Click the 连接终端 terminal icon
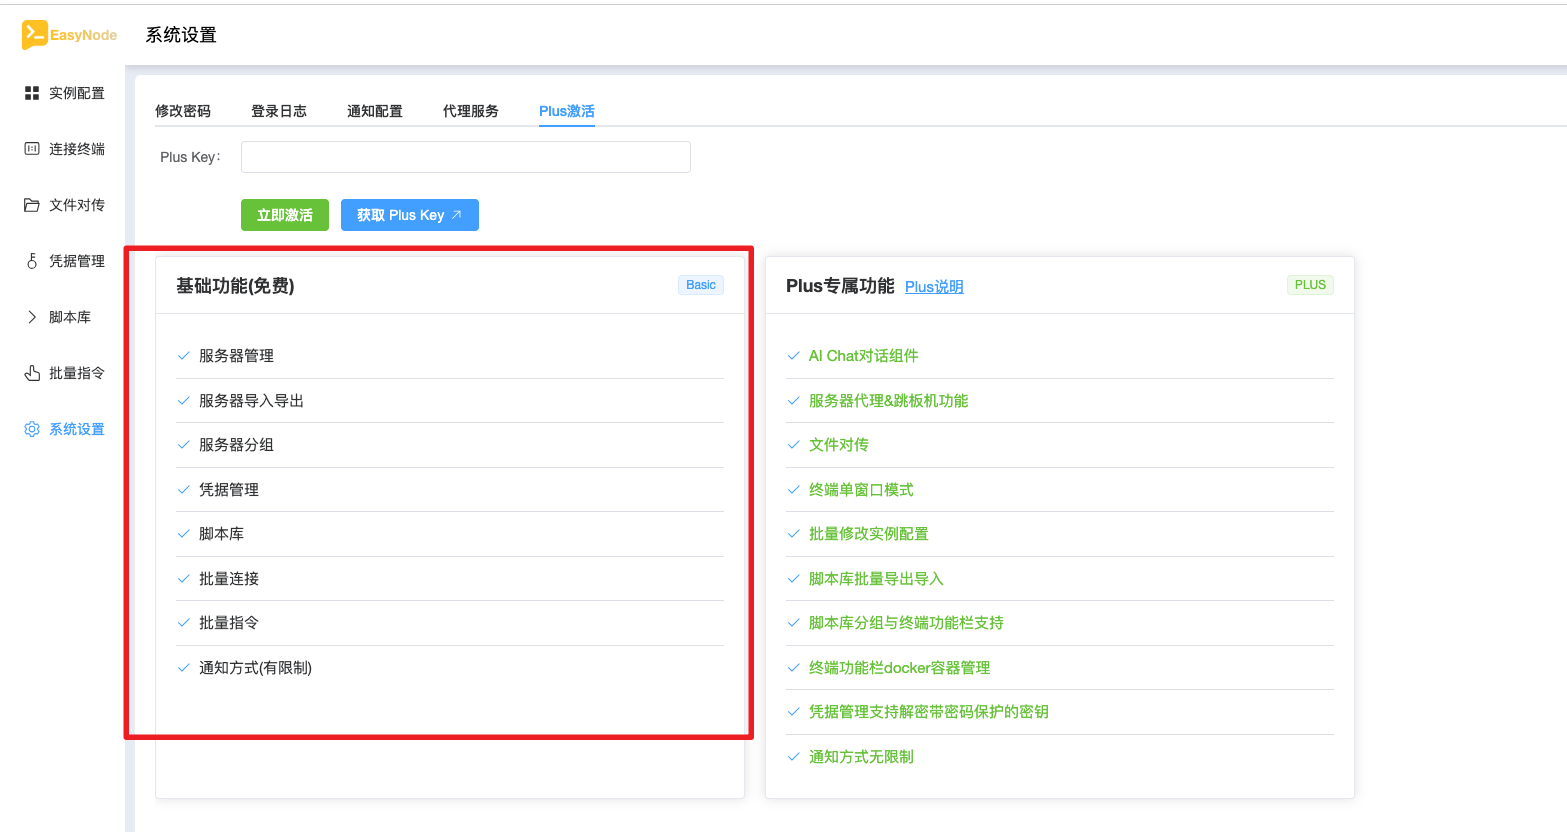1567x832 pixels. [x=32, y=149]
